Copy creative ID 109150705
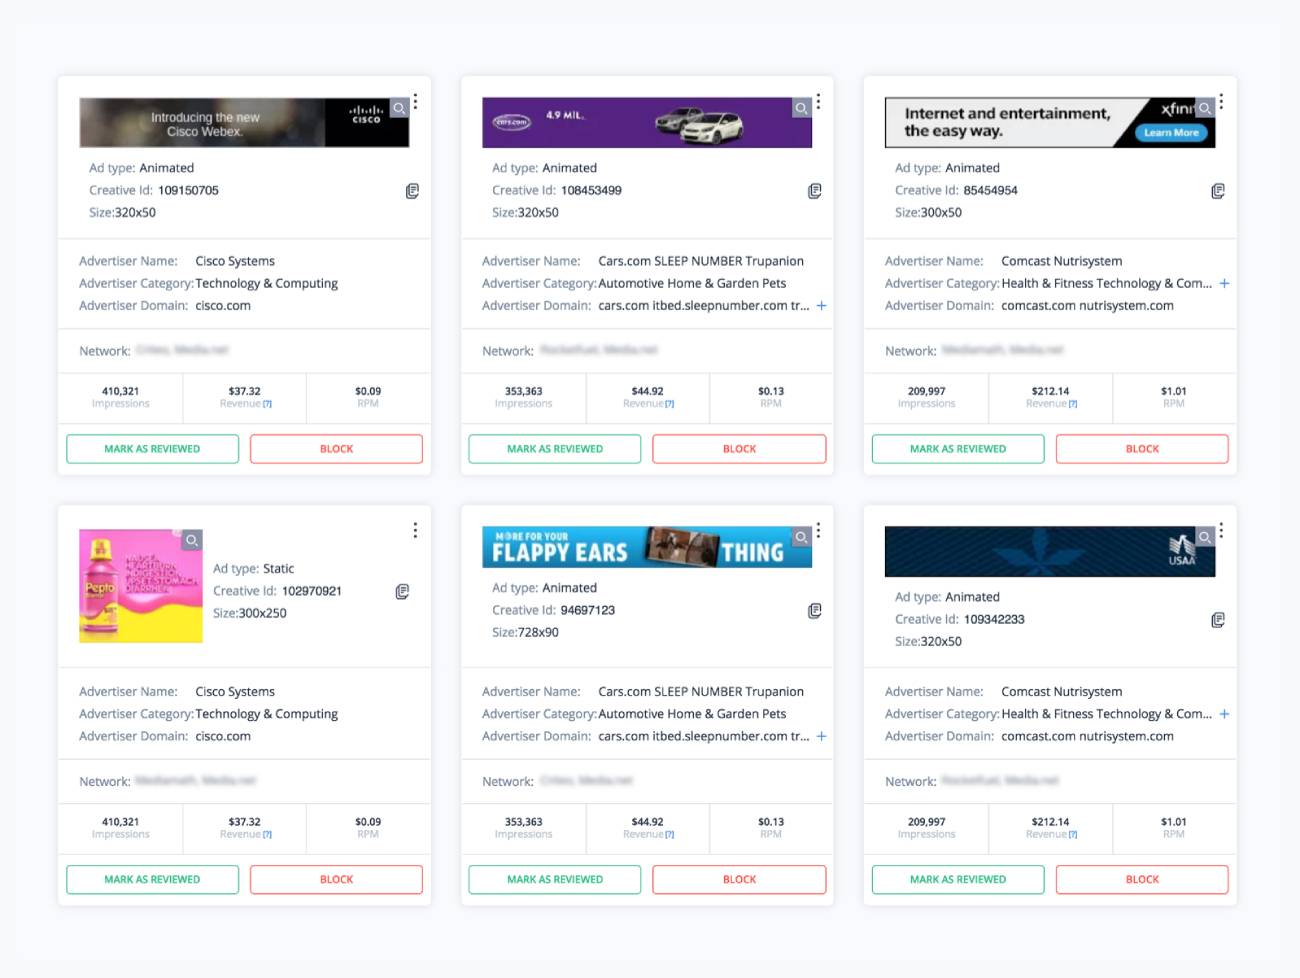This screenshot has height=978, width=1300. click(412, 191)
